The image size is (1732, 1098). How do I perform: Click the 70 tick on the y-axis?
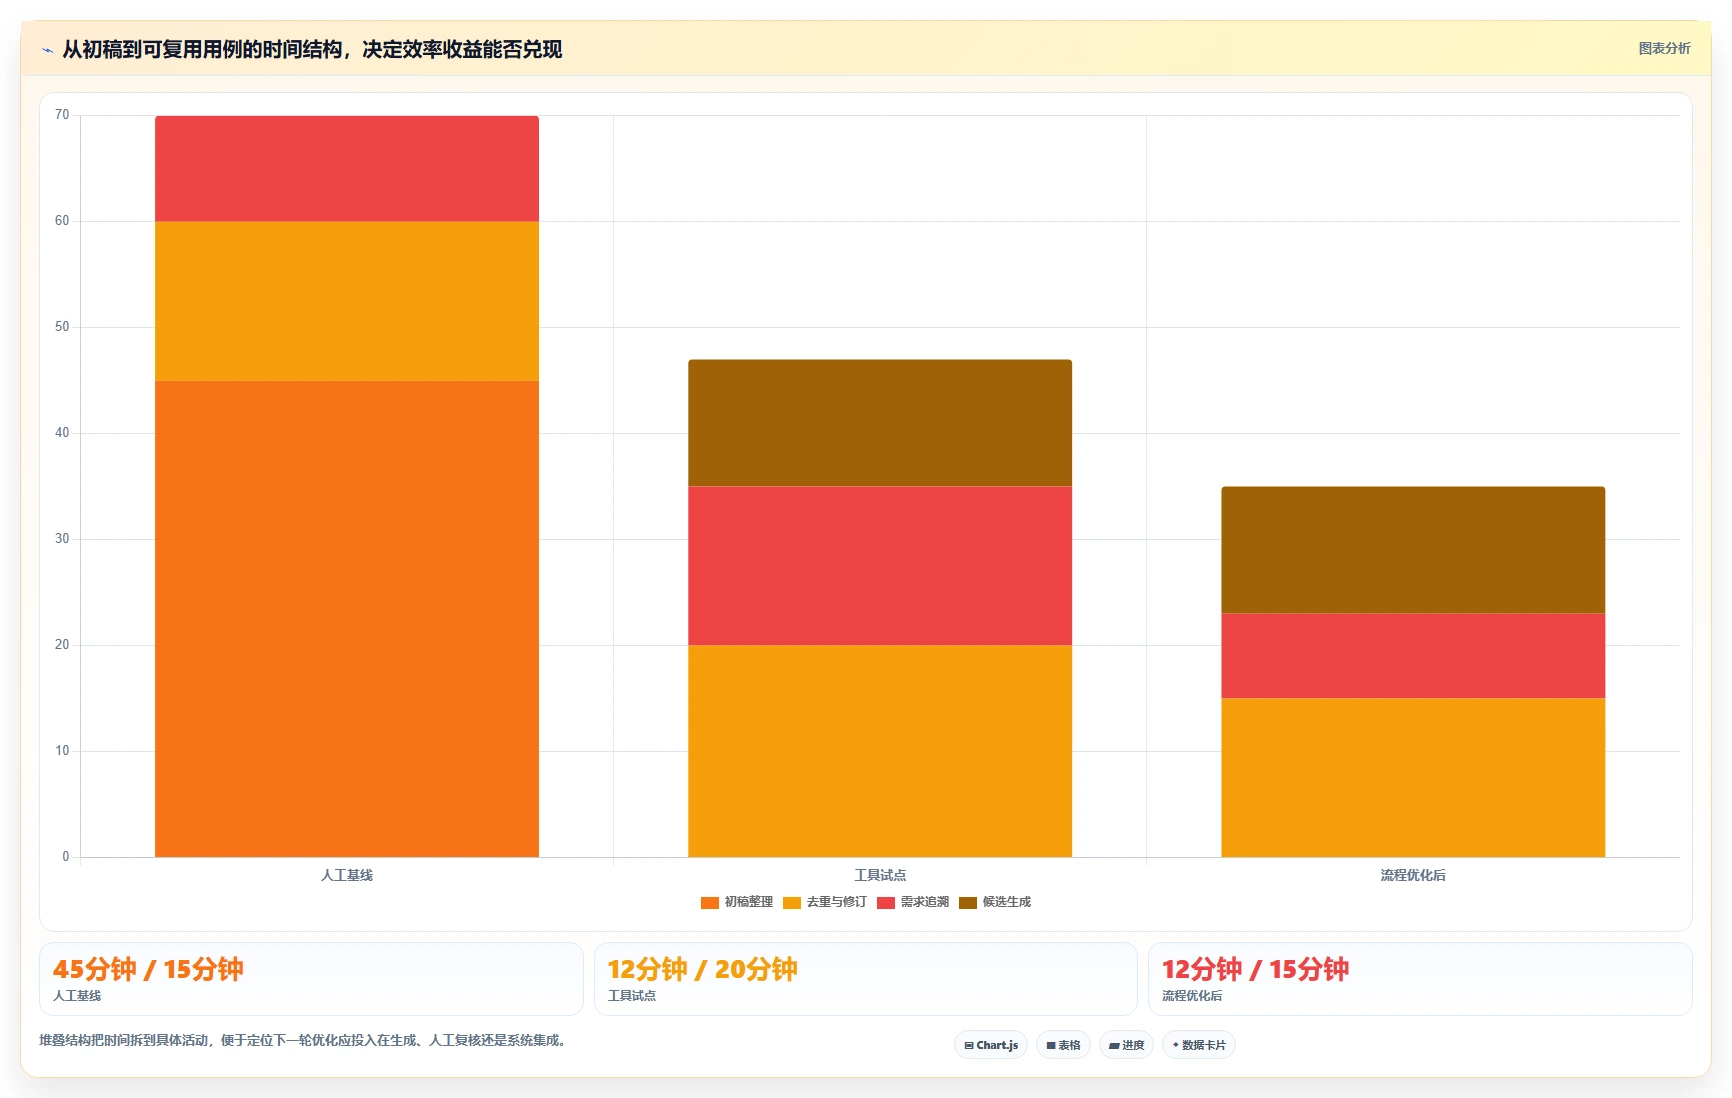[x=62, y=115]
